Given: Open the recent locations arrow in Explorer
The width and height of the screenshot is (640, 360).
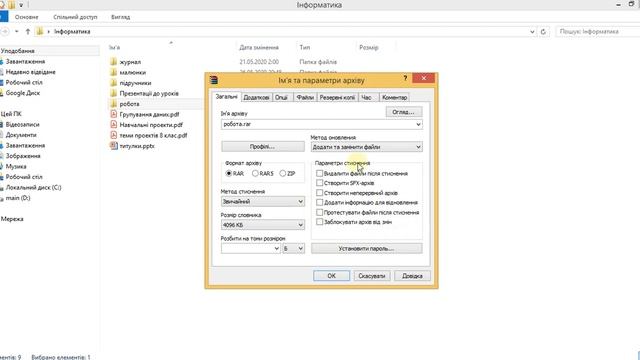Looking at the screenshot, I should tap(17, 31).
